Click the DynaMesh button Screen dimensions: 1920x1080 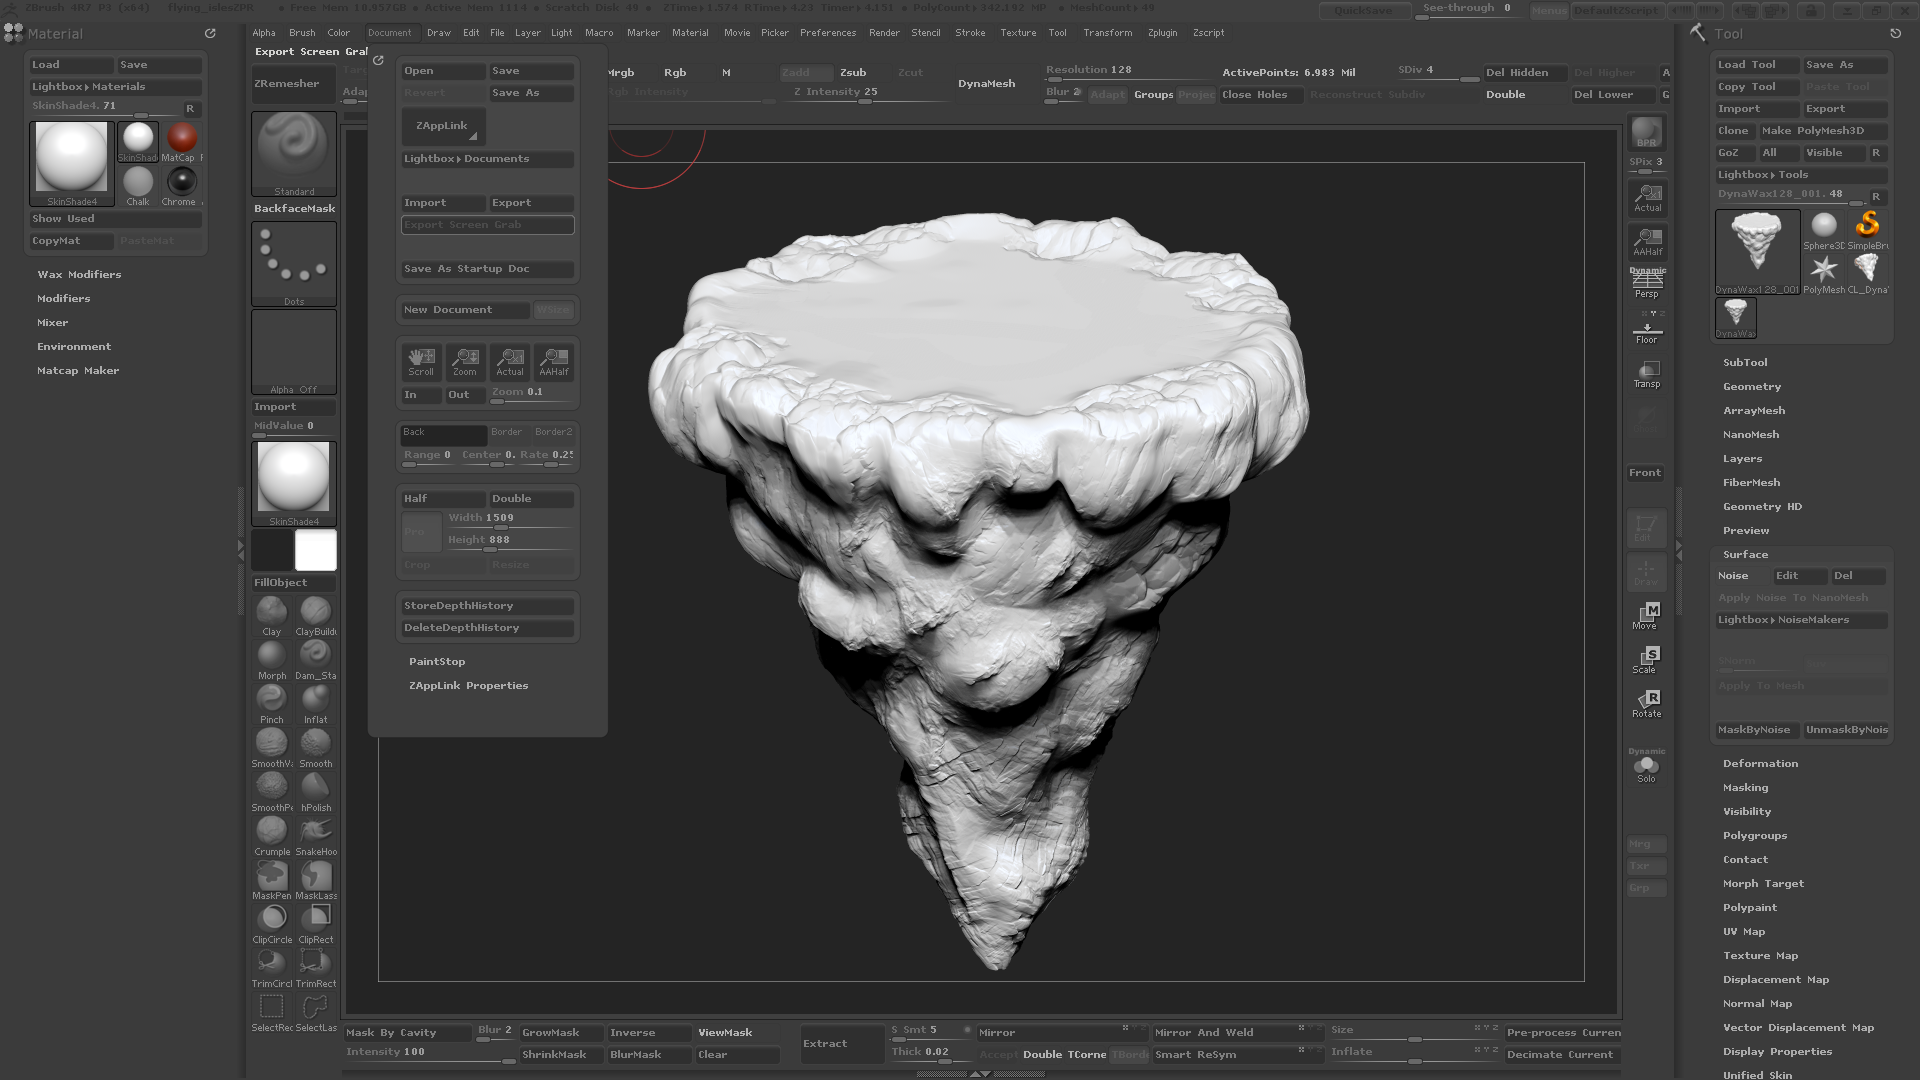point(986,83)
